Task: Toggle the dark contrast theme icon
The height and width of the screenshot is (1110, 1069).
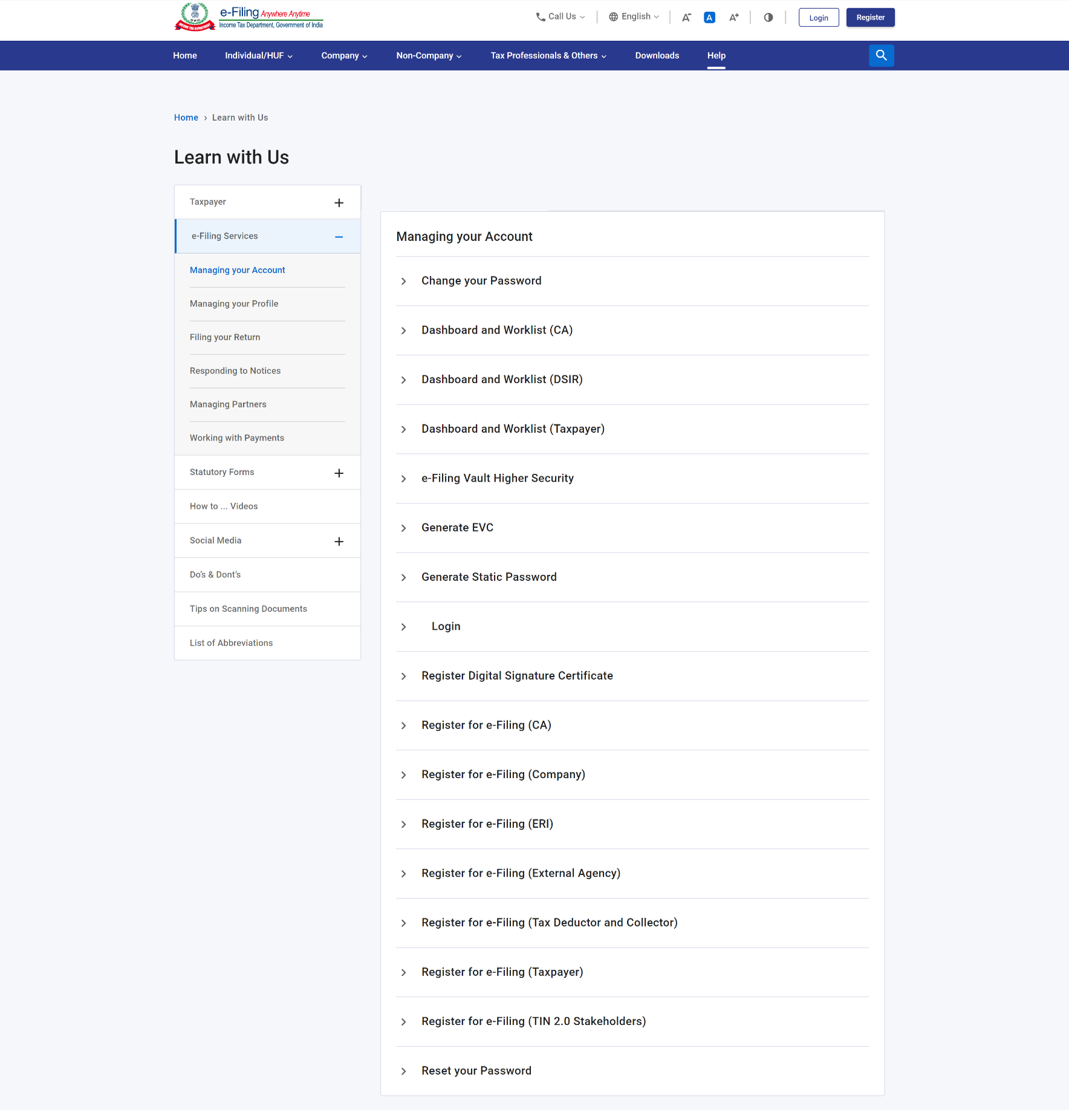Action: pyautogui.click(x=768, y=17)
